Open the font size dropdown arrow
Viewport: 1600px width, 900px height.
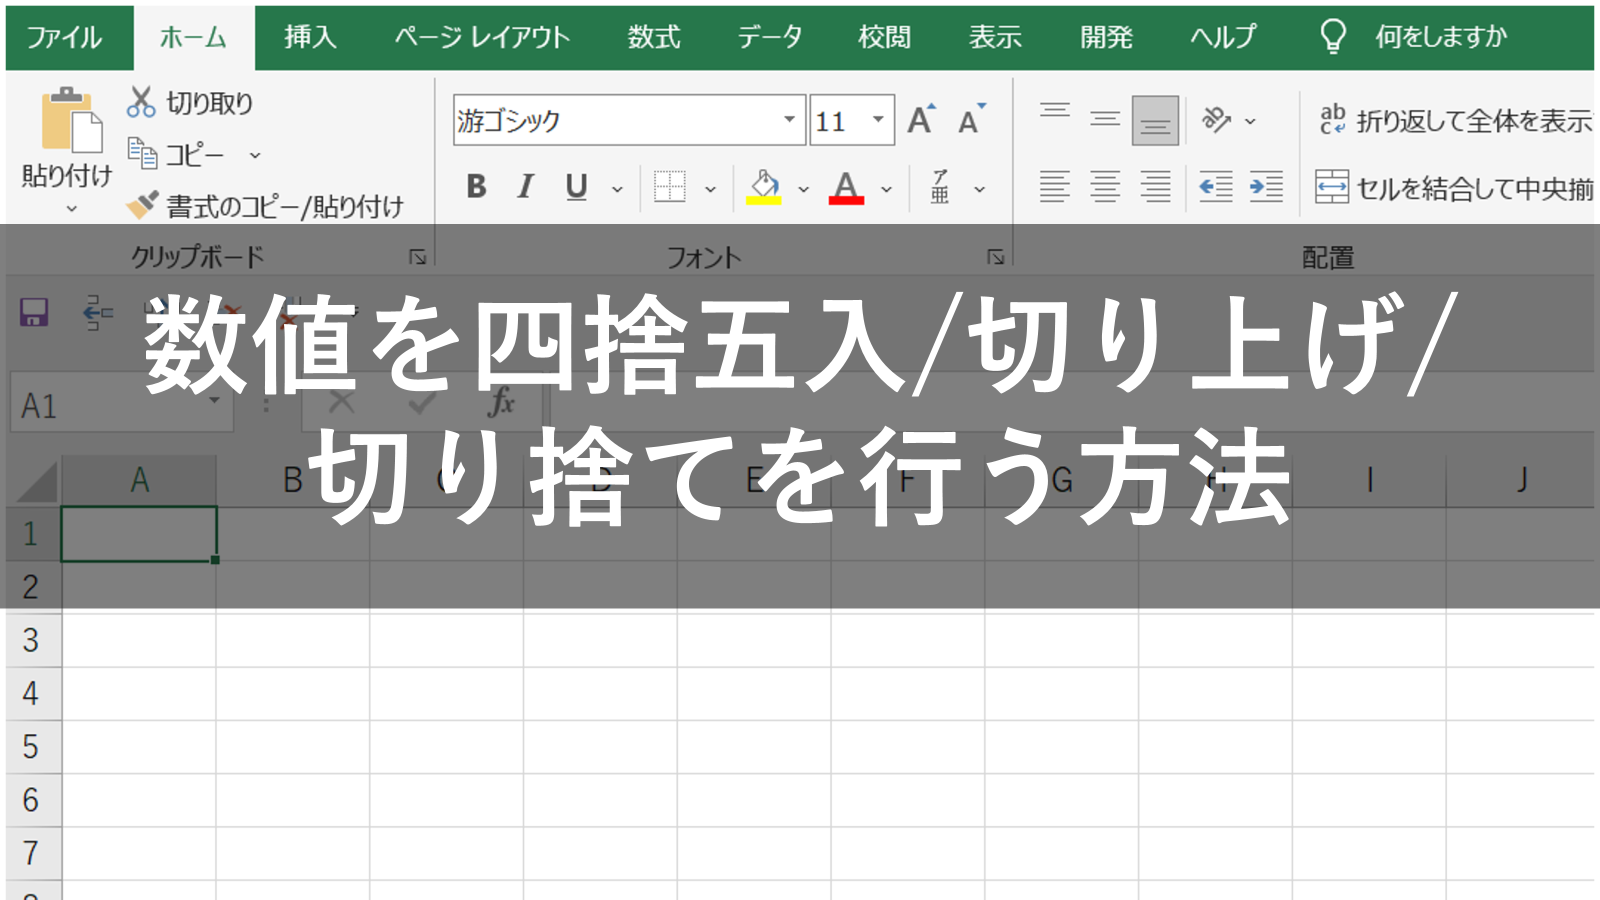[878, 120]
